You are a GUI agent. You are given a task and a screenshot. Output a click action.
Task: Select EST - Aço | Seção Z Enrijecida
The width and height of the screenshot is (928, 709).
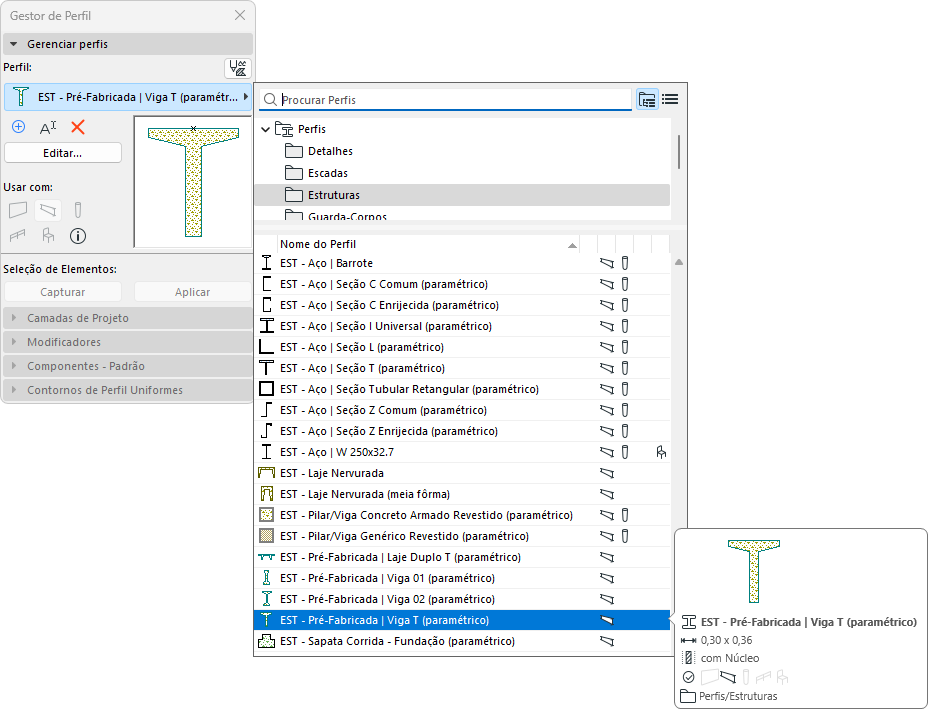462,431
